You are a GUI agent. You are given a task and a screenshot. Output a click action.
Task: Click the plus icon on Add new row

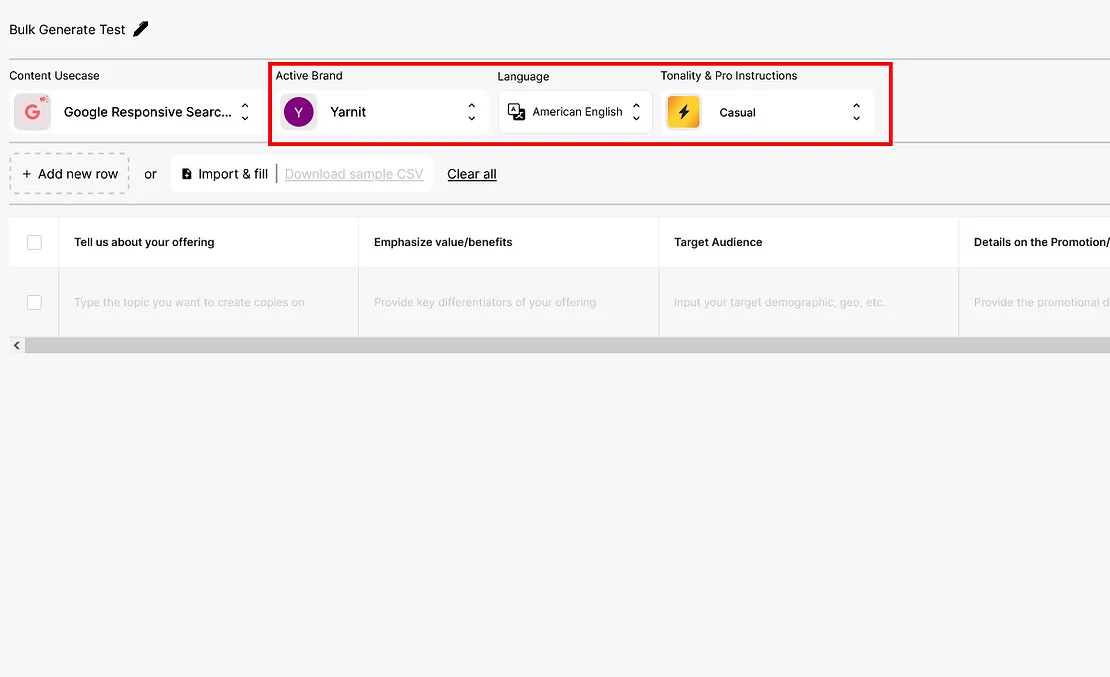click(x=27, y=173)
